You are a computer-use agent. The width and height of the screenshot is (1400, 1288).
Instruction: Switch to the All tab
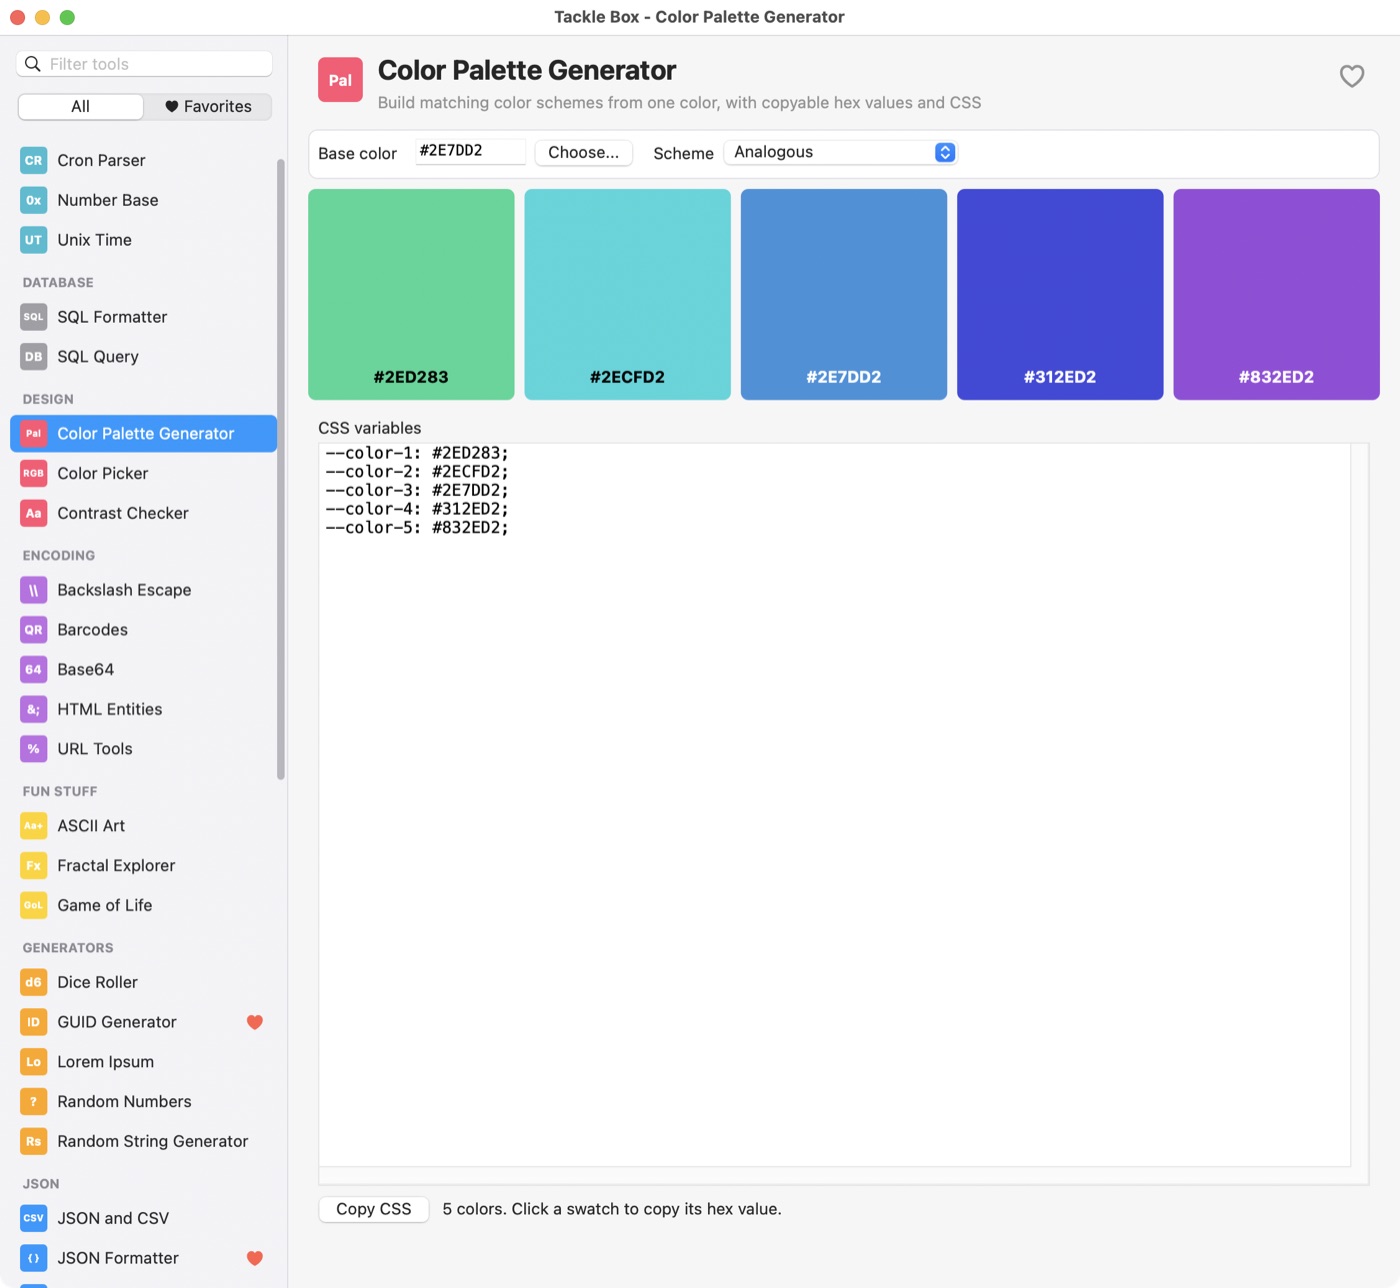point(81,106)
